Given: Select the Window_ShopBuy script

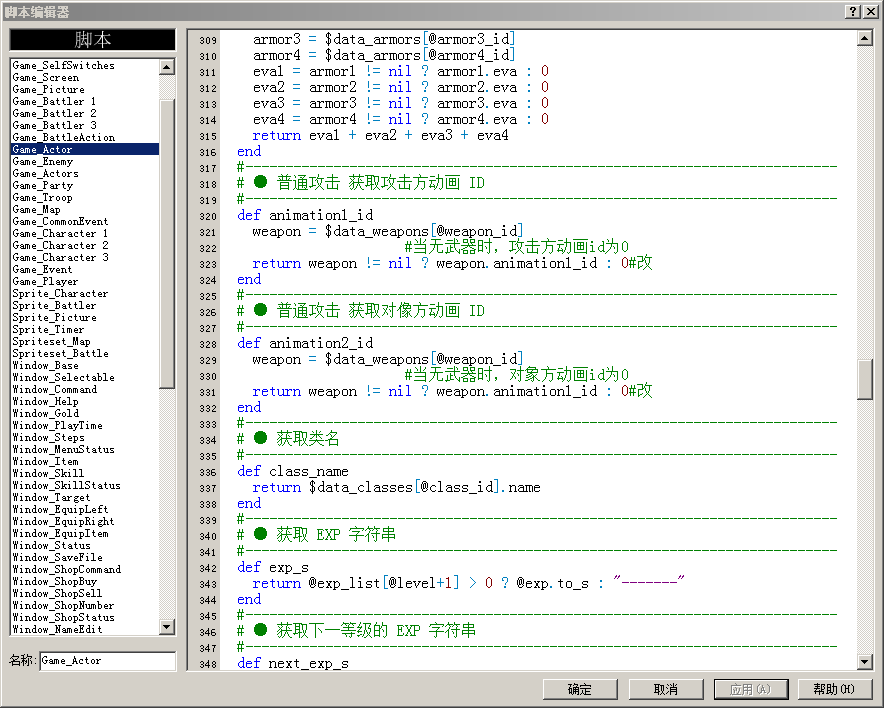Looking at the screenshot, I should click(x=85, y=581).
